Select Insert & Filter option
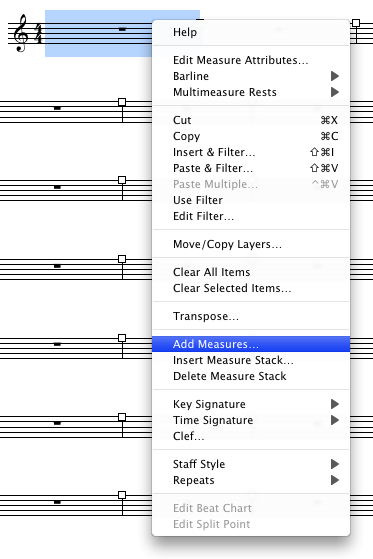The width and height of the screenshot is (373, 559). (251, 152)
